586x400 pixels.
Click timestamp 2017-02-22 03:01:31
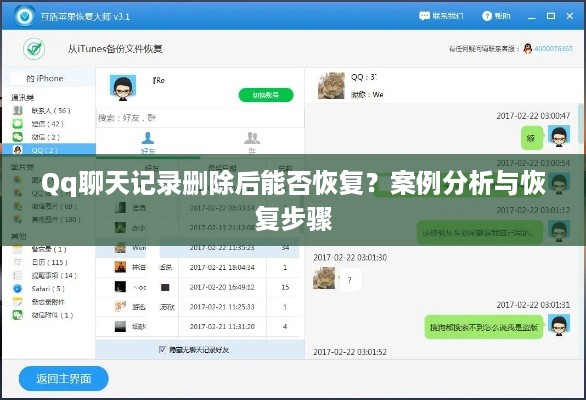tap(533, 305)
